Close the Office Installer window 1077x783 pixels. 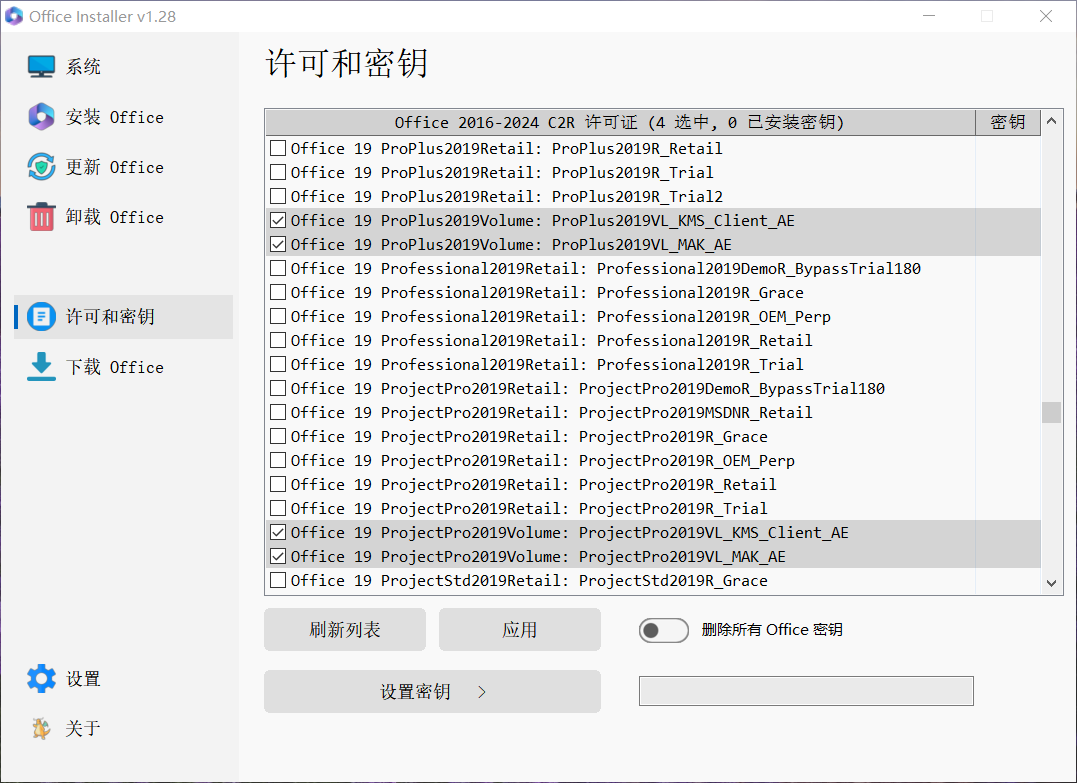(1045, 16)
